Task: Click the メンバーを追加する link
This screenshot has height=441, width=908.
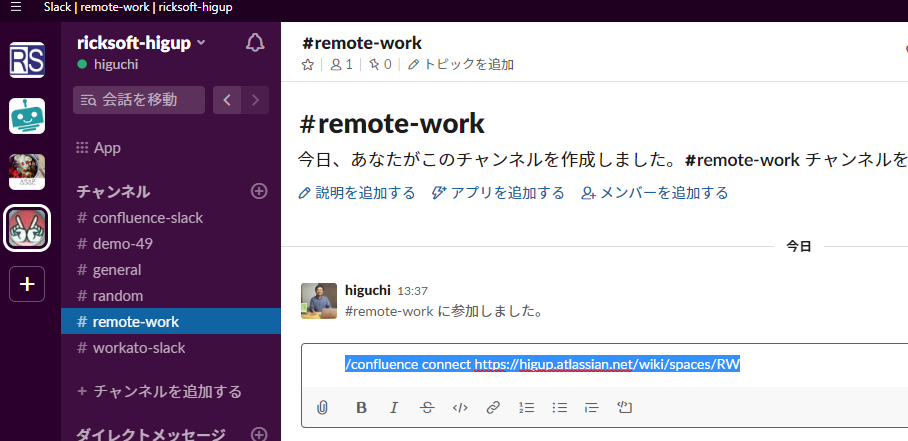Action: 654,193
